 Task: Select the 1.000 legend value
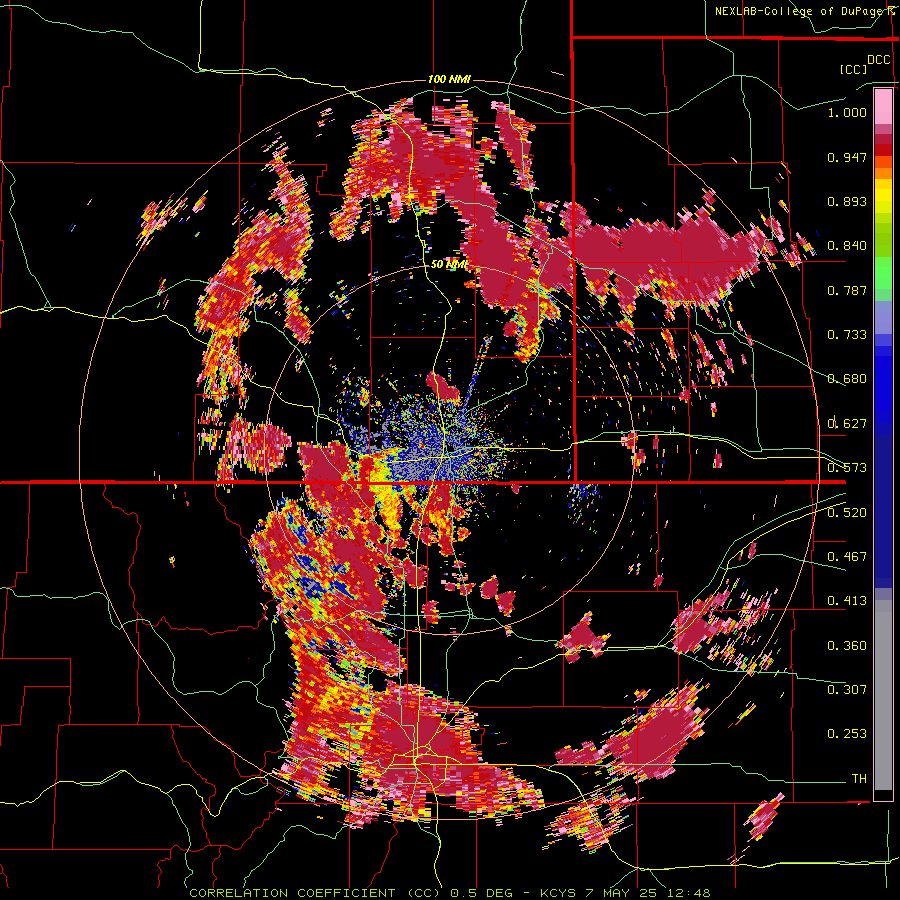[x=847, y=112]
